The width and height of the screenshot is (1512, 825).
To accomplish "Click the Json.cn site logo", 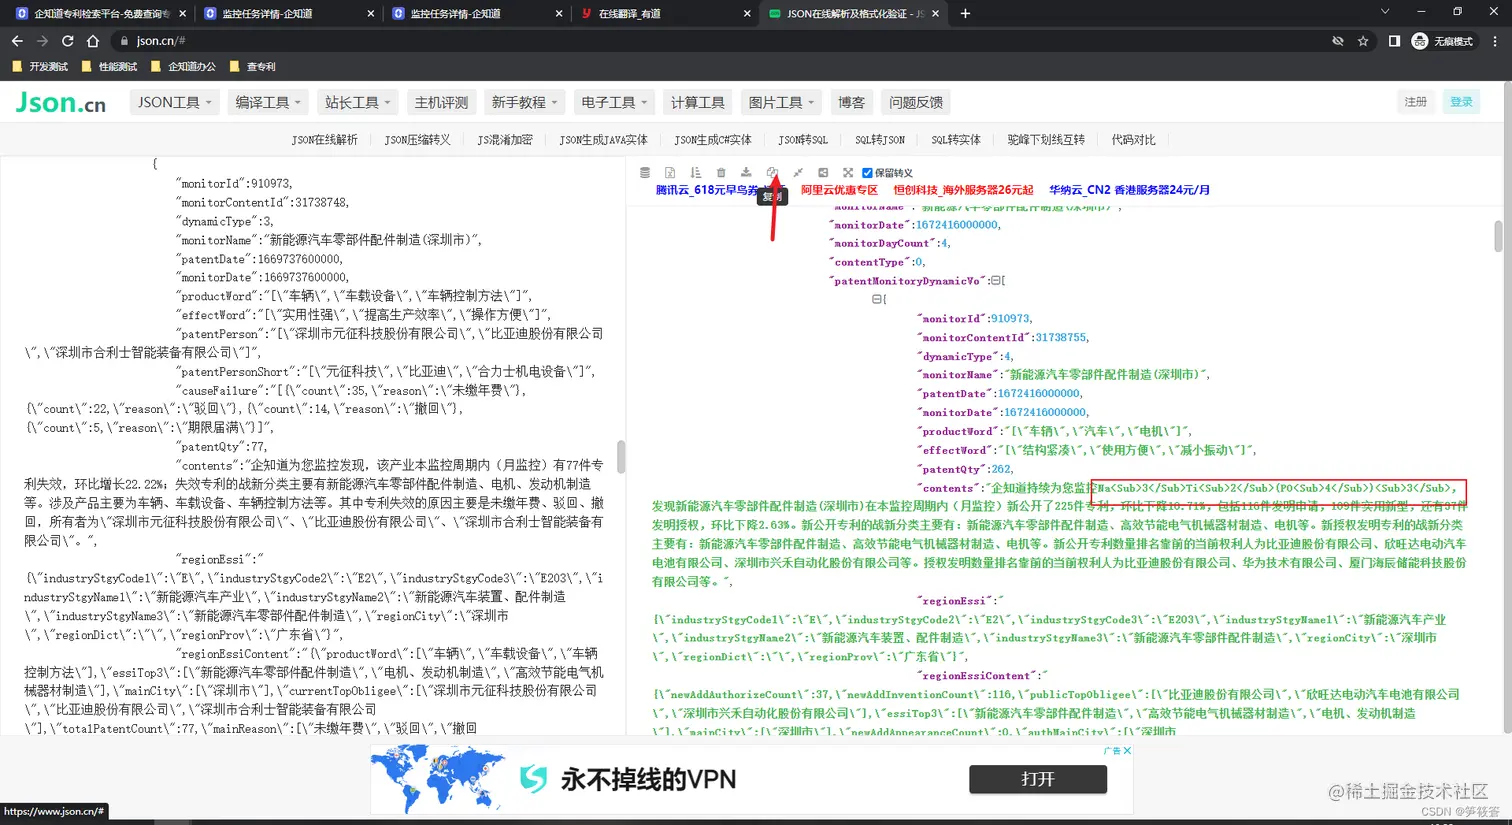I will pos(61,102).
